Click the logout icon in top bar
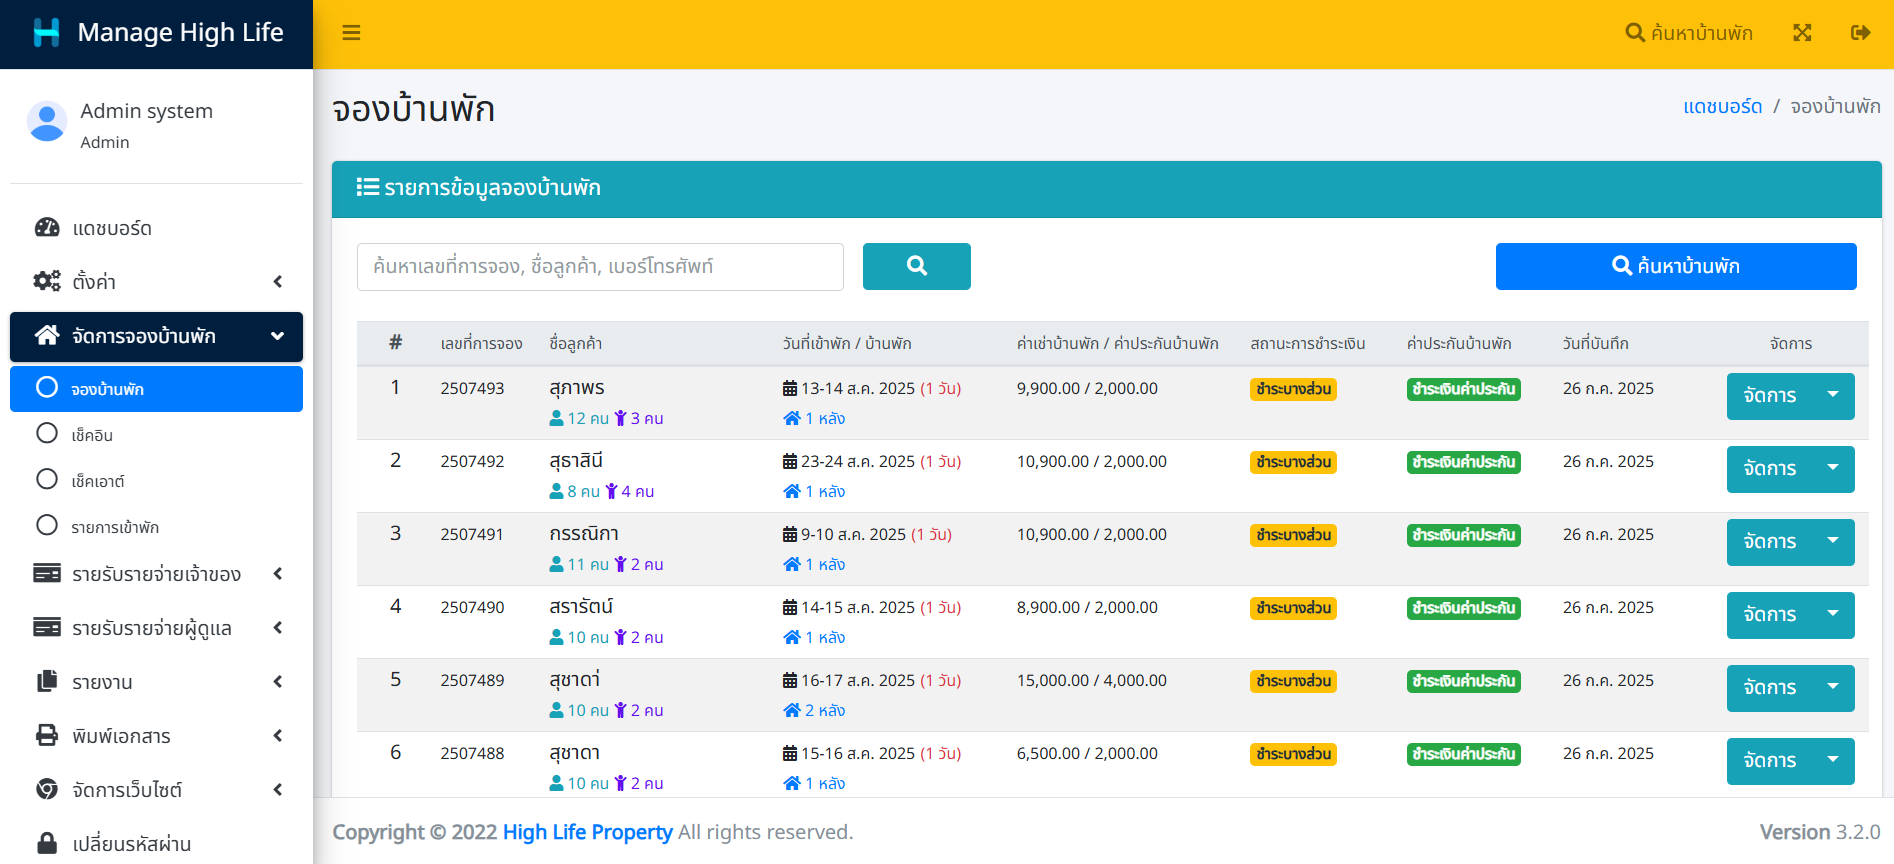The width and height of the screenshot is (1894, 864). point(1860,33)
